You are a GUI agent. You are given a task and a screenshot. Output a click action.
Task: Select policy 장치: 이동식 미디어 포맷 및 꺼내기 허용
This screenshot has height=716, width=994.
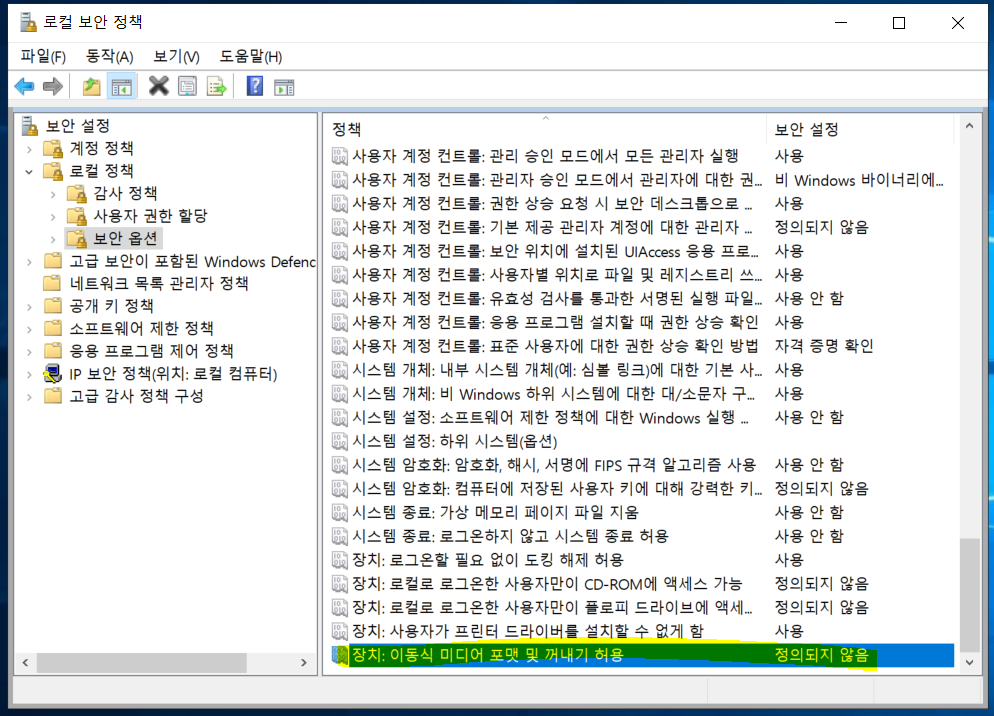coord(642,655)
